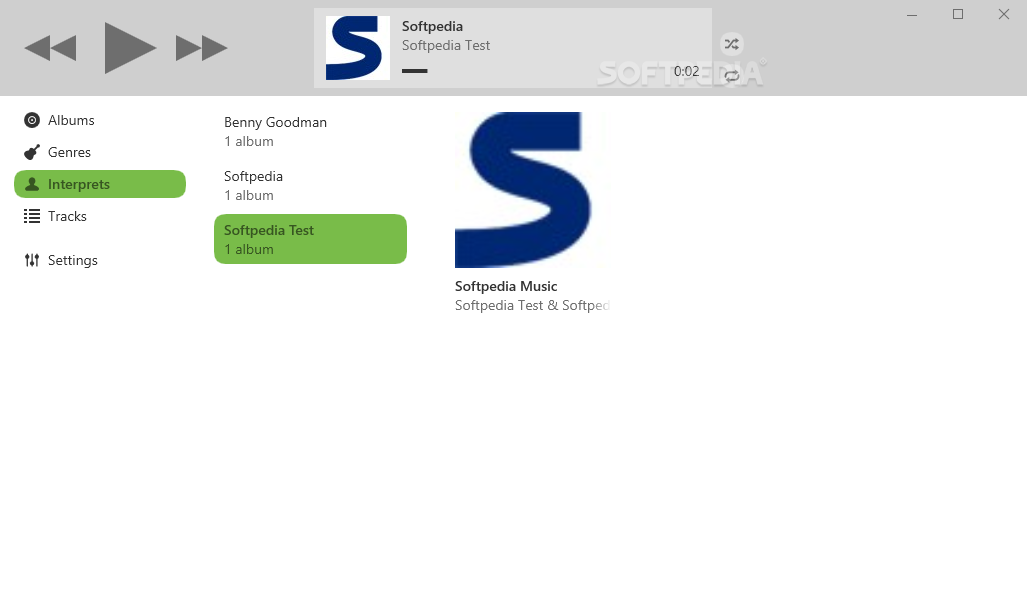Select Benny Goodman interpret

click(310, 132)
